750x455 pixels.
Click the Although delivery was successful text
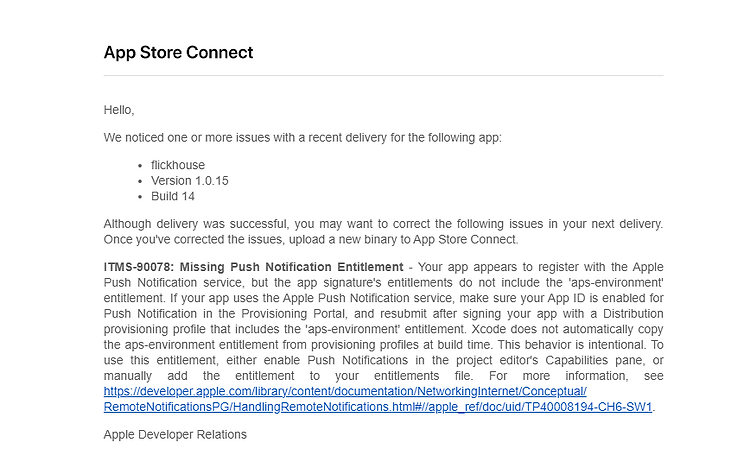pyautogui.click(x=196, y=224)
